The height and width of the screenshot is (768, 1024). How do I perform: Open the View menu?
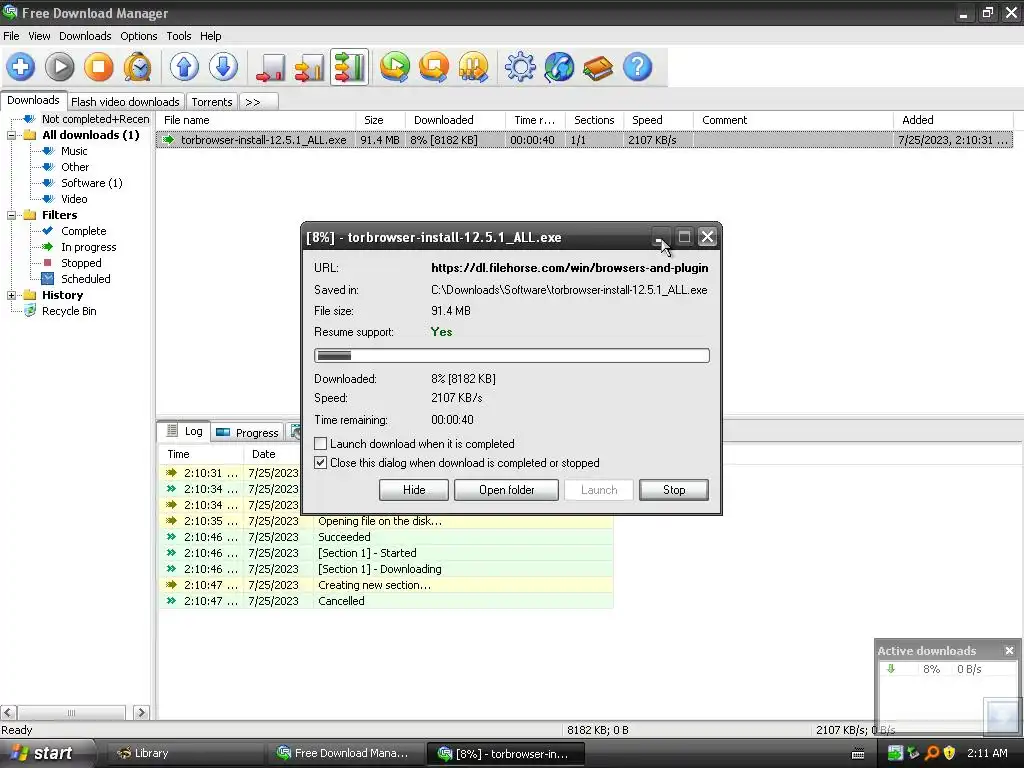coord(39,36)
